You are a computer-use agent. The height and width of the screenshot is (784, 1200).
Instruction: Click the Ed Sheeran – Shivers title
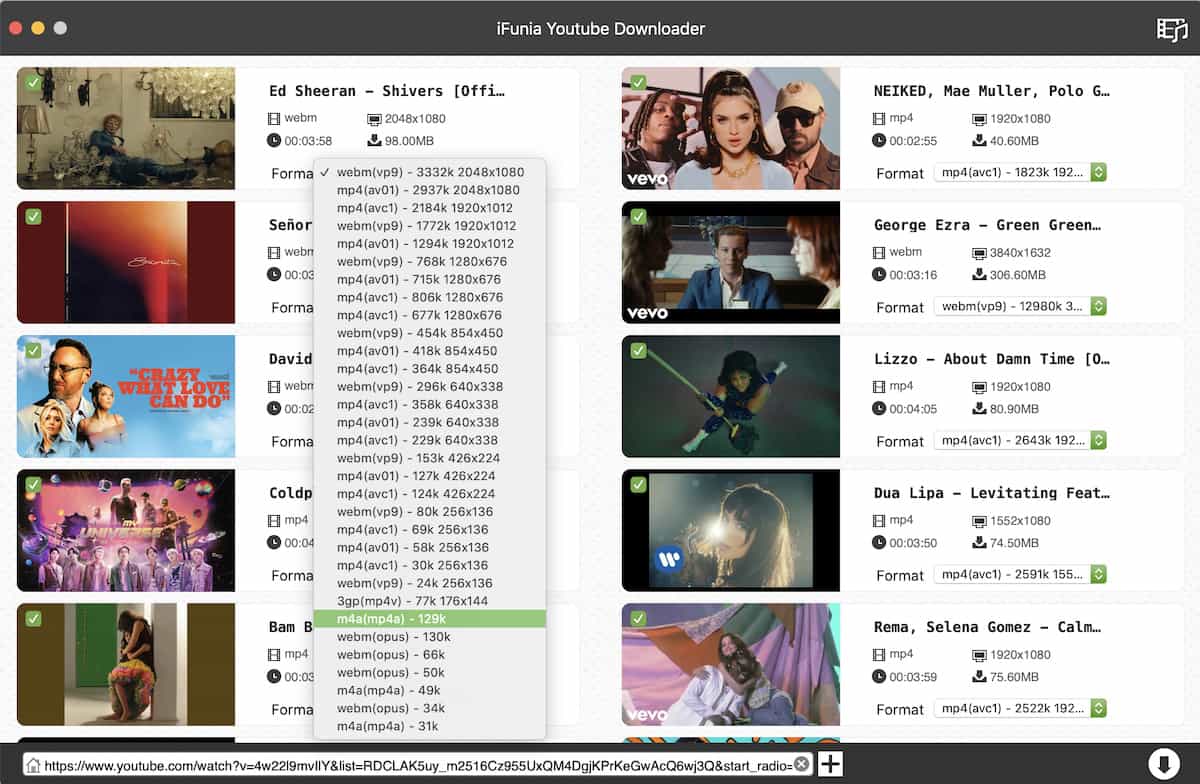[x=387, y=91]
